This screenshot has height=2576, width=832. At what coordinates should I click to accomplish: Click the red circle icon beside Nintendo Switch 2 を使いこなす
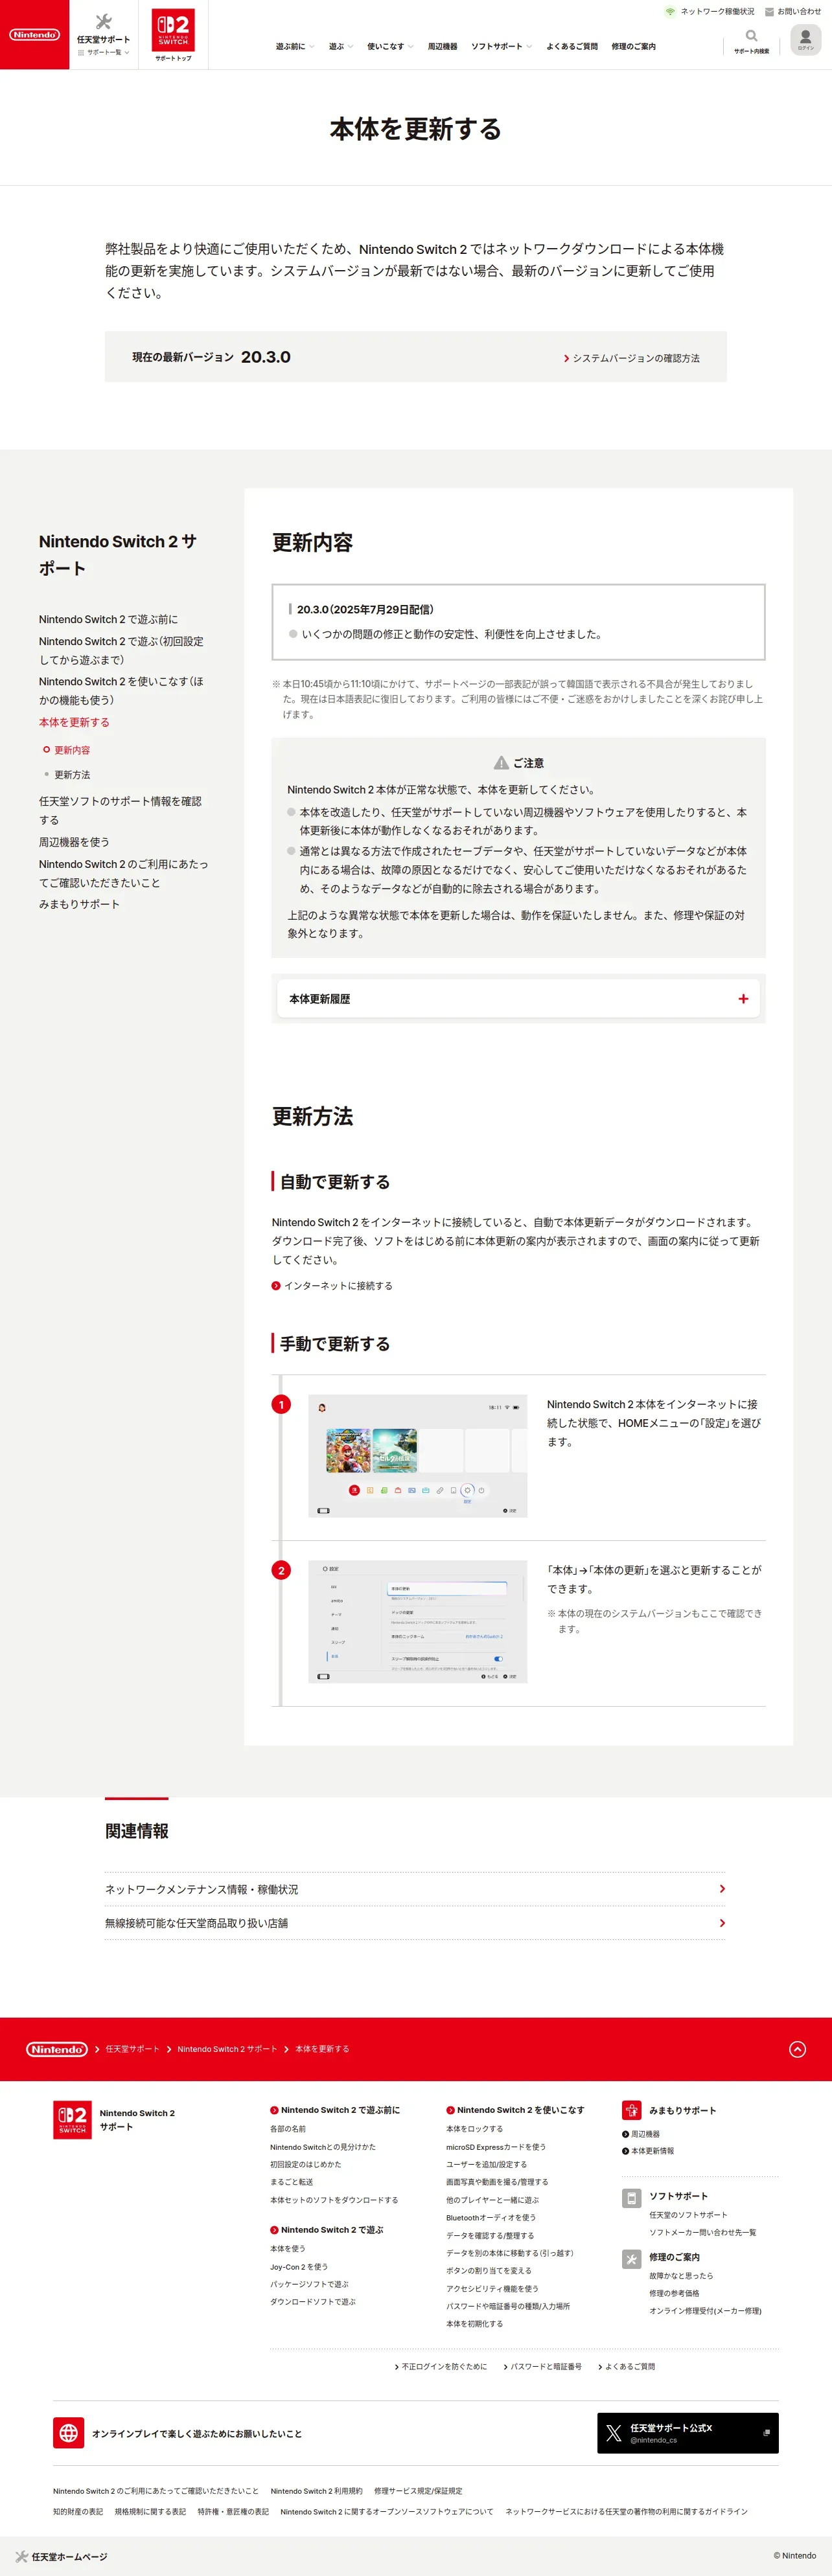point(450,2110)
